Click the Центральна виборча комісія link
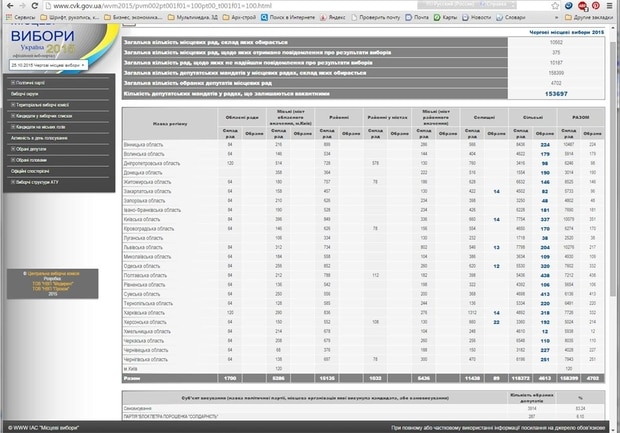The width and height of the screenshot is (620, 433). (52, 272)
